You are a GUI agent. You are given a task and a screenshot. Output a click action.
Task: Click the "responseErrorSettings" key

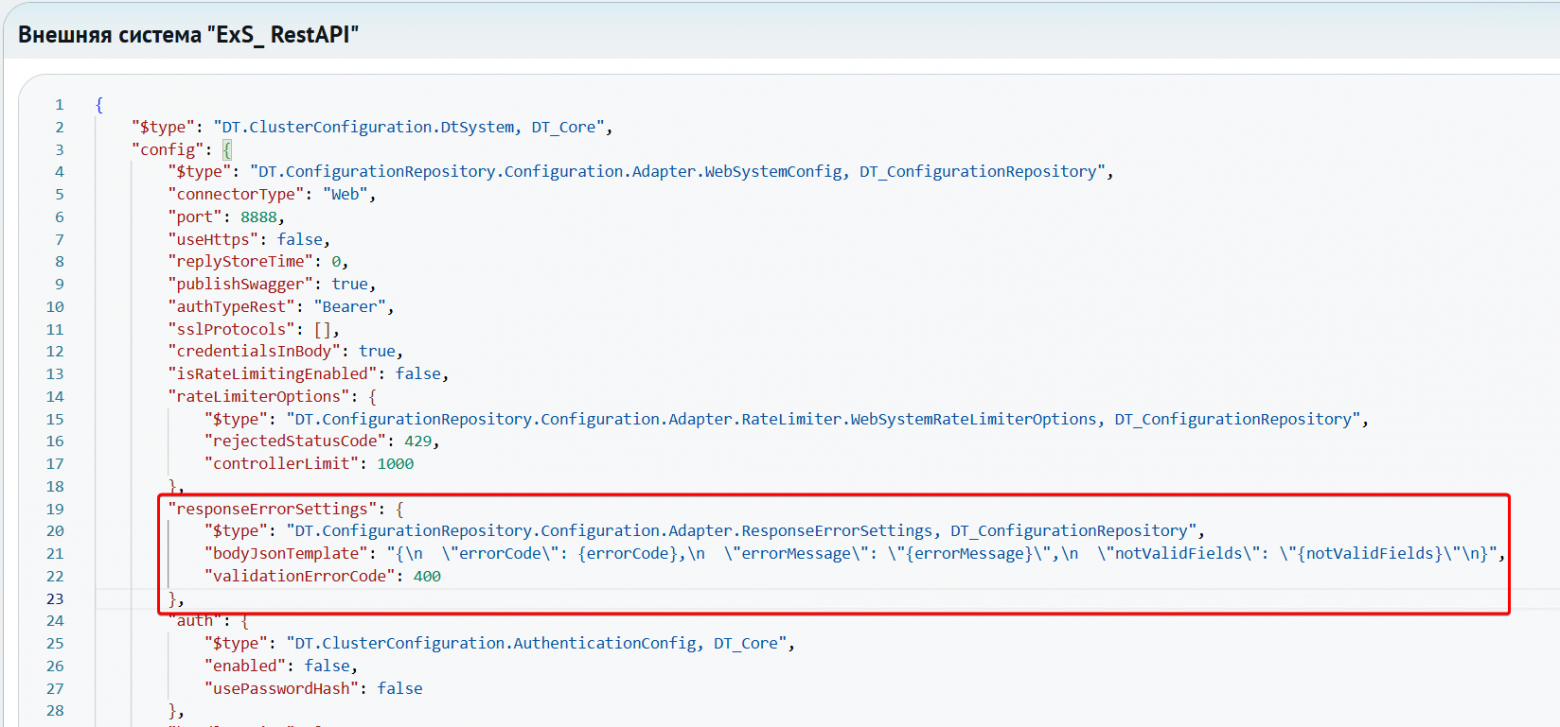click(x=272, y=509)
